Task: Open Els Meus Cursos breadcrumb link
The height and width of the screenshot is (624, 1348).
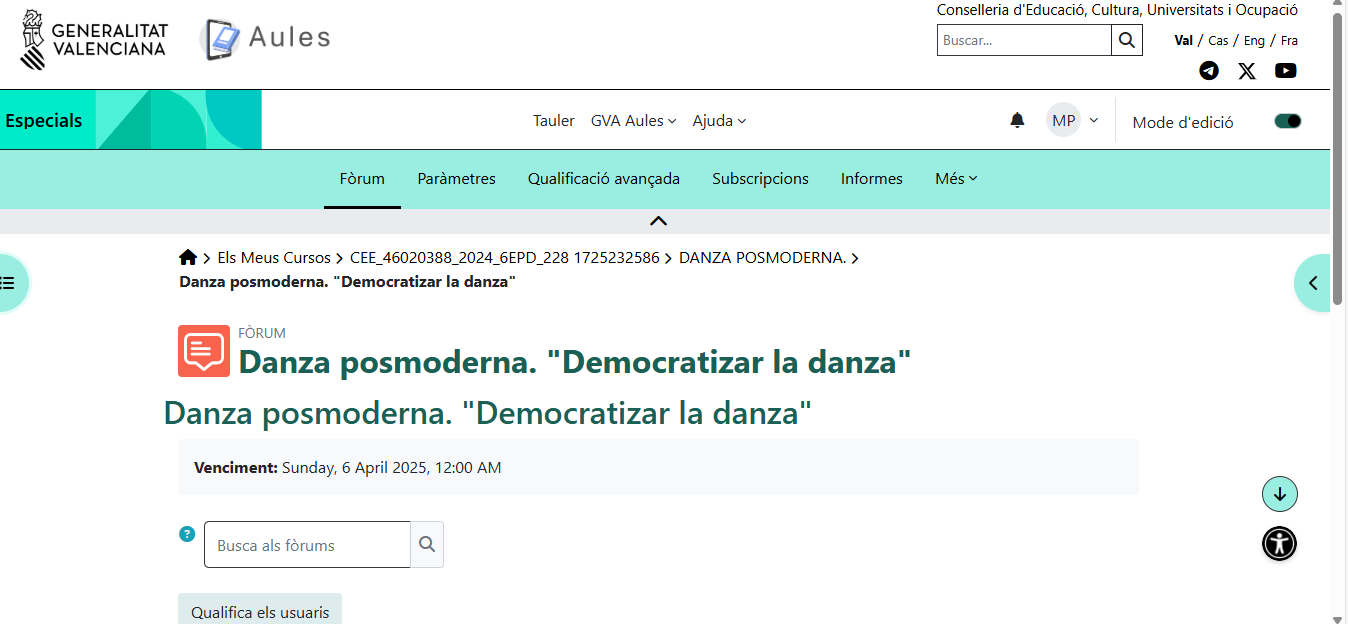Action: [x=273, y=257]
